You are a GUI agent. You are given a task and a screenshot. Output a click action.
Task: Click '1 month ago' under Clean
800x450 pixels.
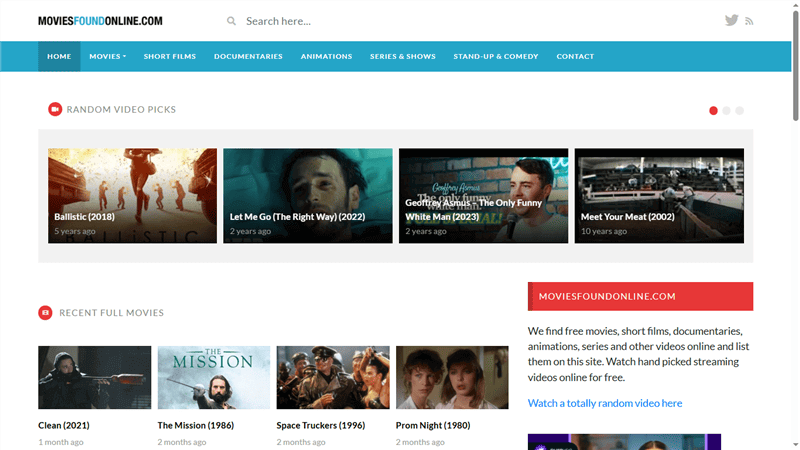(61, 442)
